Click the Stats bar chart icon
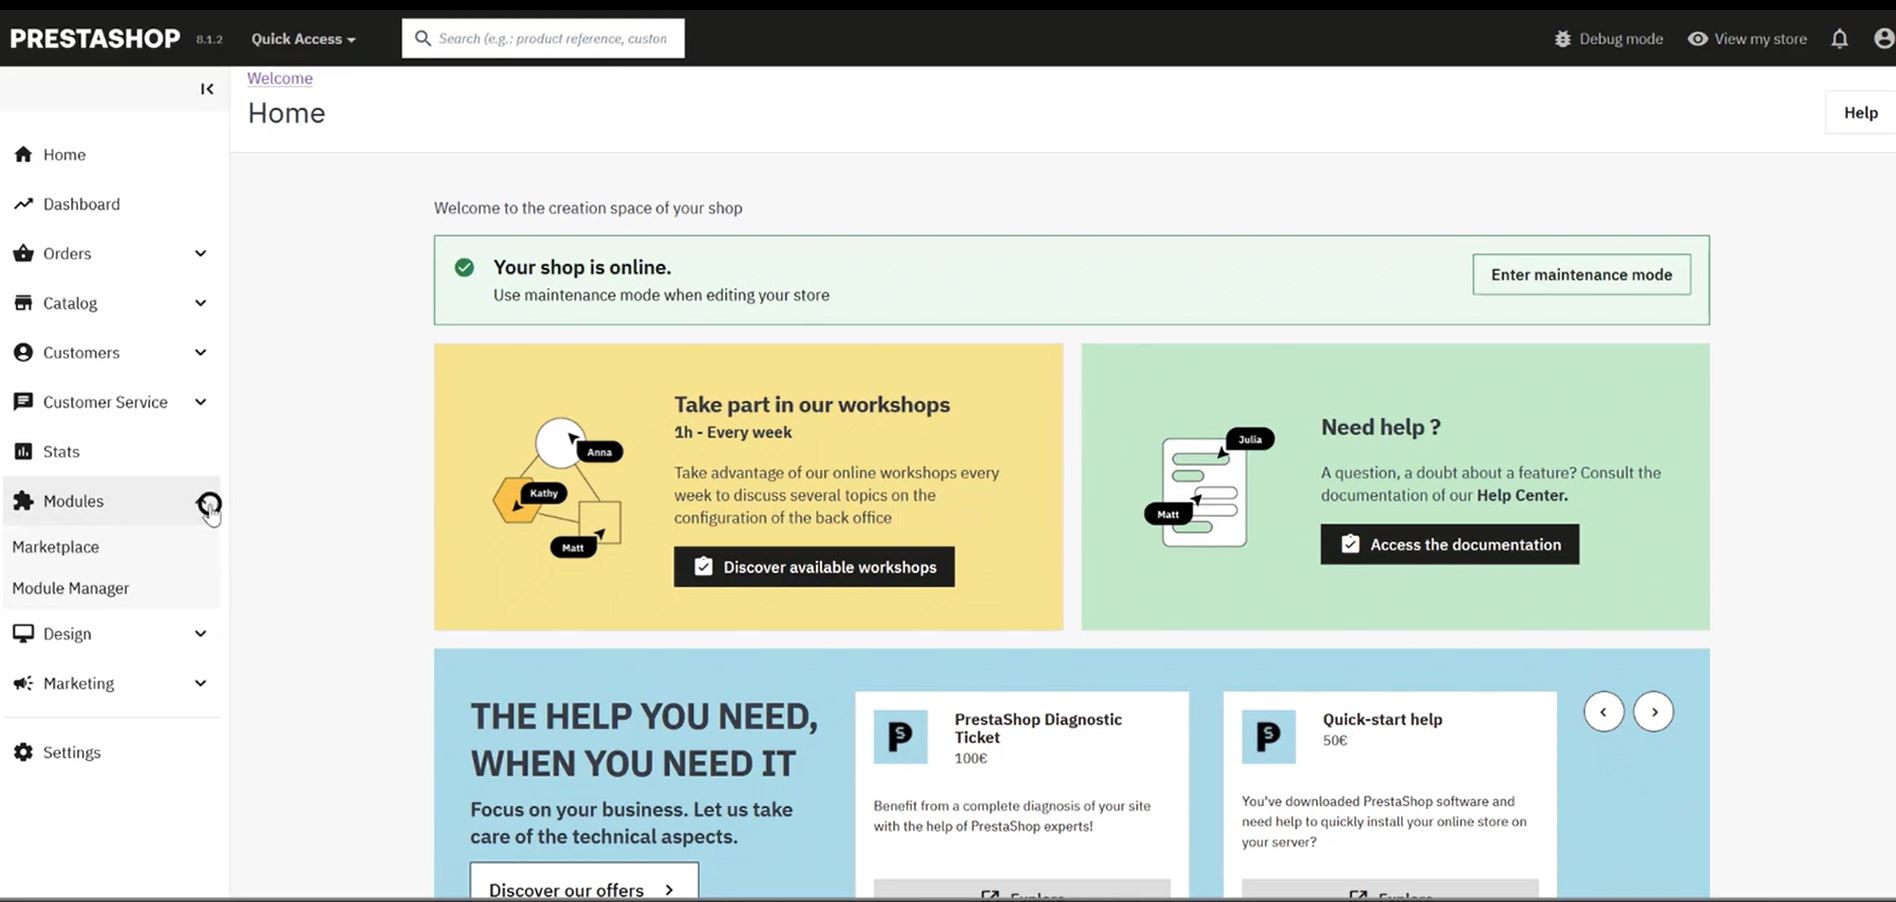The image size is (1896, 902). click(23, 451)
